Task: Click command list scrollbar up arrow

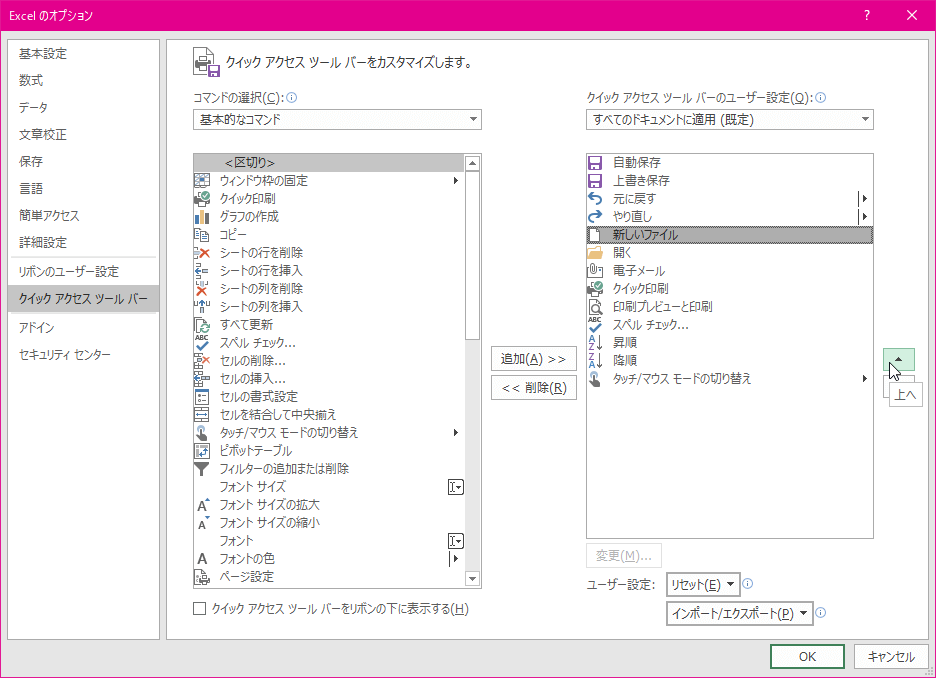Action: point(472,163)
